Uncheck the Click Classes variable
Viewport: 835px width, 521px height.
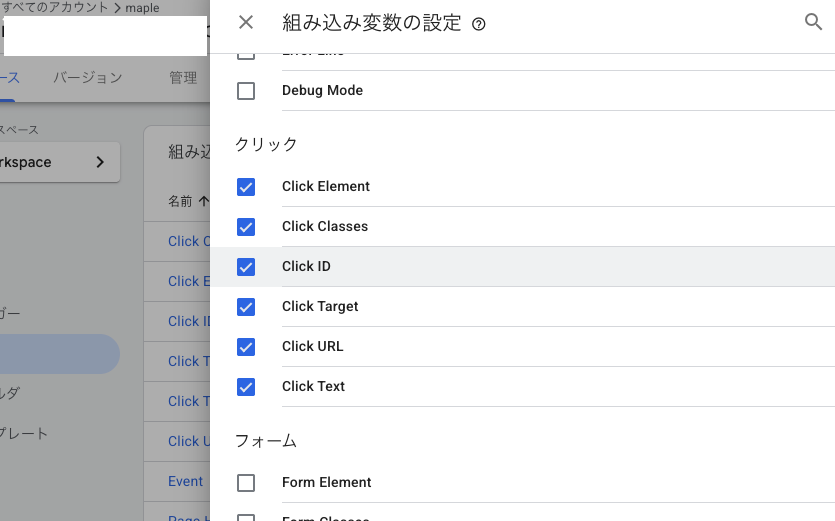tap(246, 227)
